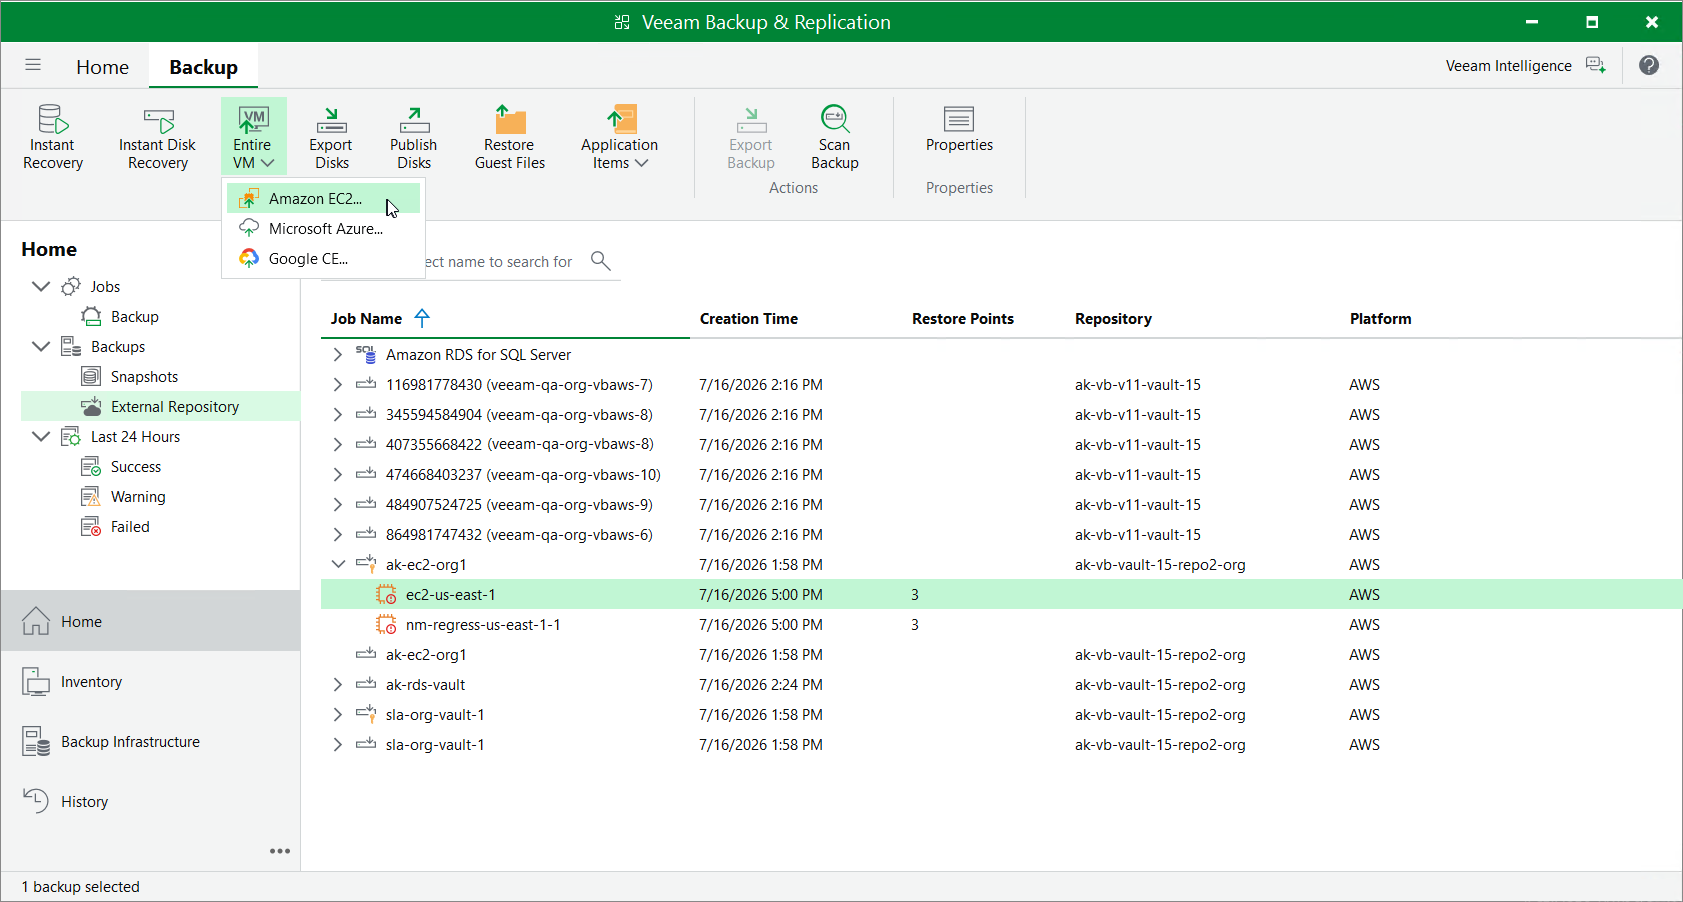Sort by the Restore Points column
This screenshot has height=902, width=1683.
[x=963, y=319]
